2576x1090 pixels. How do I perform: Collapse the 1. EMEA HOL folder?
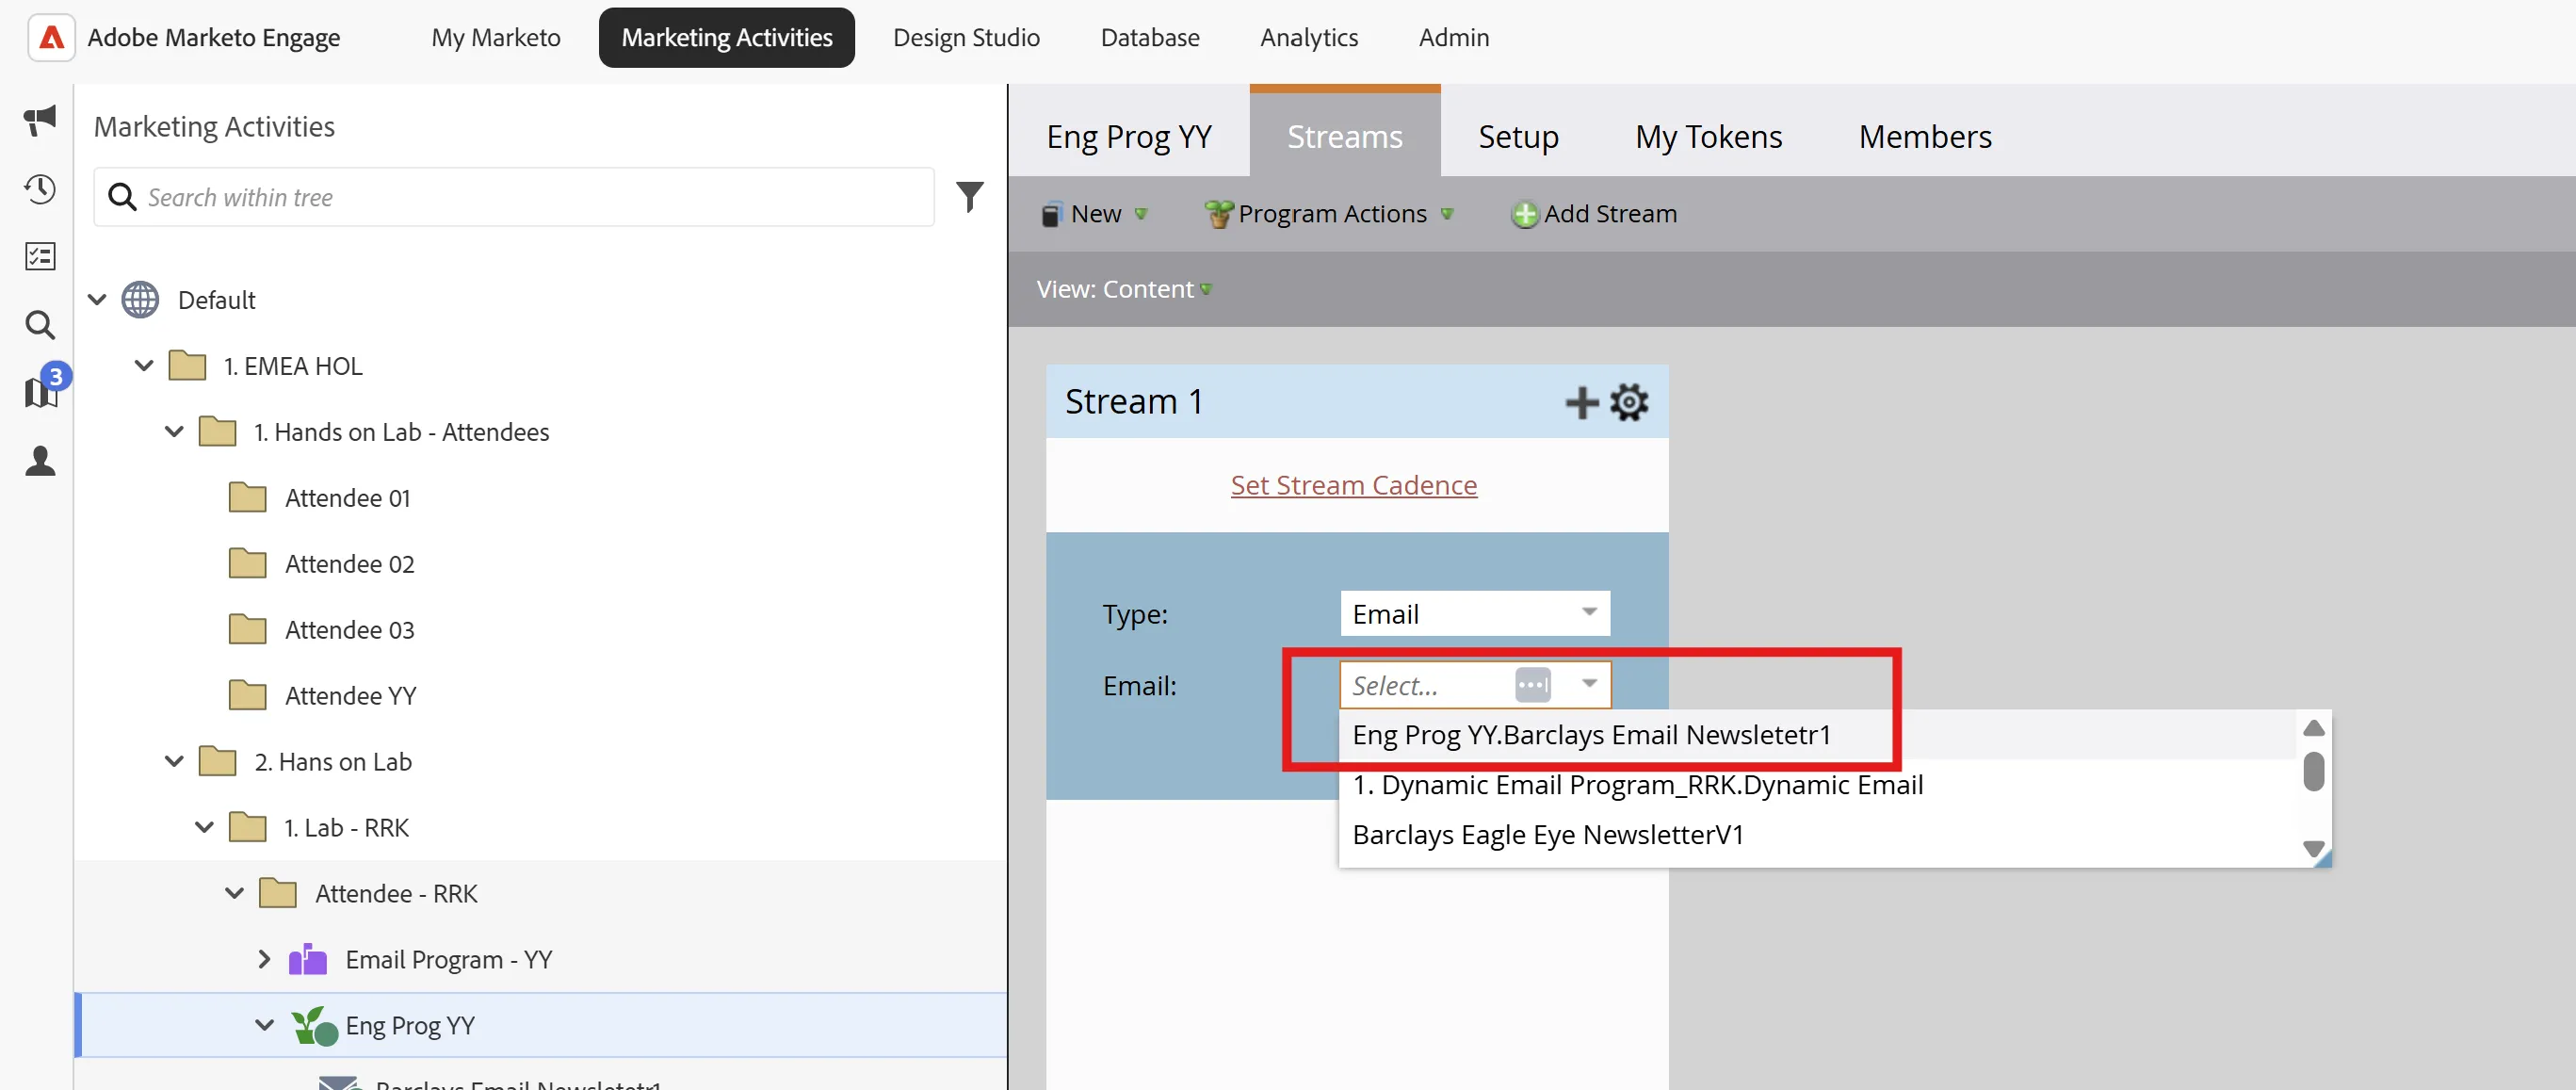pyautogui.click(x=144, y=366)
